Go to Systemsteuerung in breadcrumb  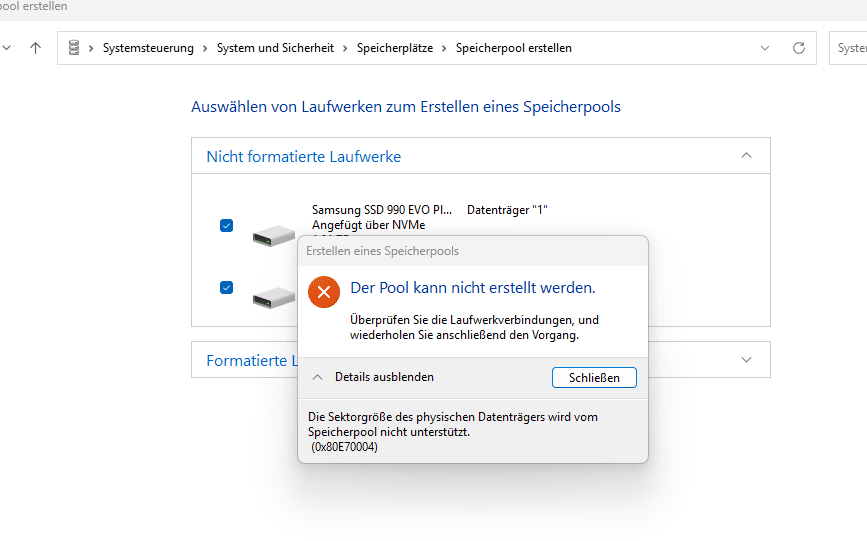click(148, 48)
